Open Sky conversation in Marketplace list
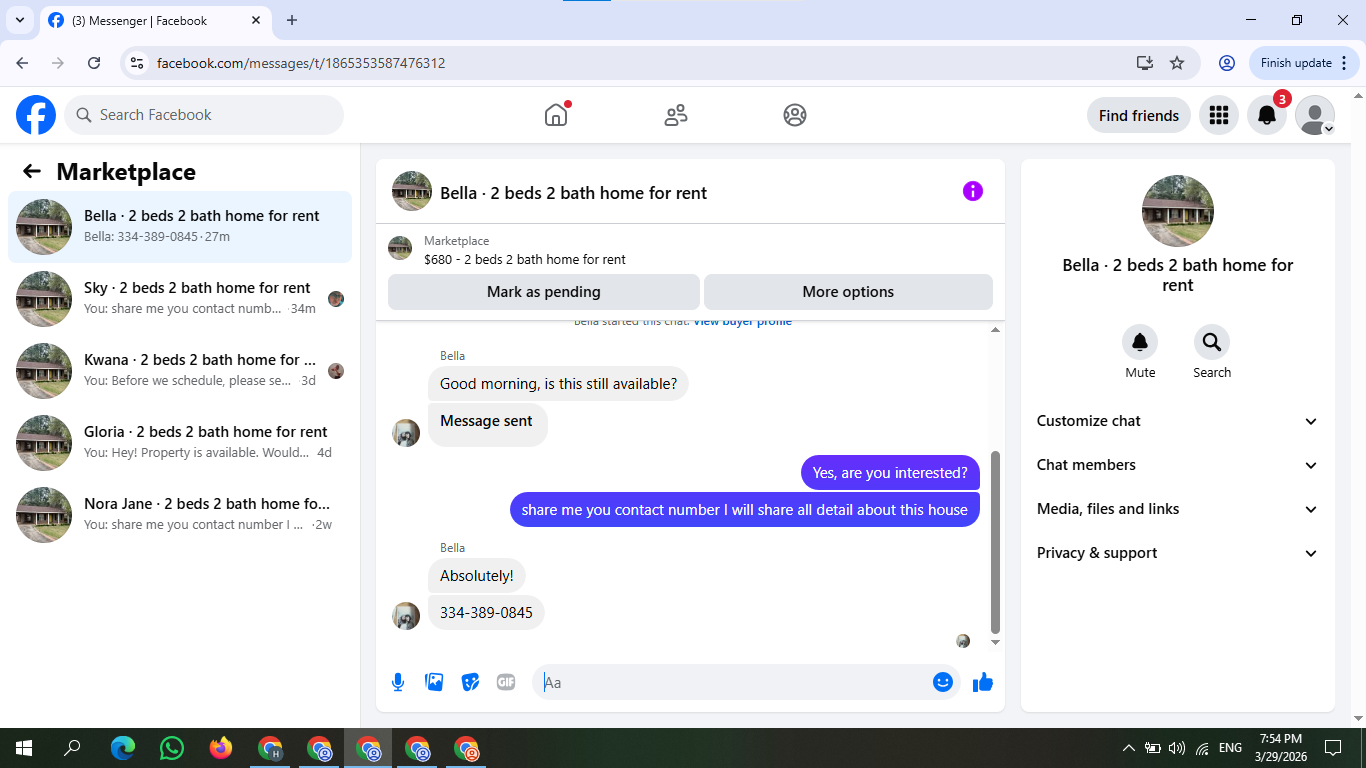Image resolution: width=1366 pixels, height=768 pixels. (180, 299)
